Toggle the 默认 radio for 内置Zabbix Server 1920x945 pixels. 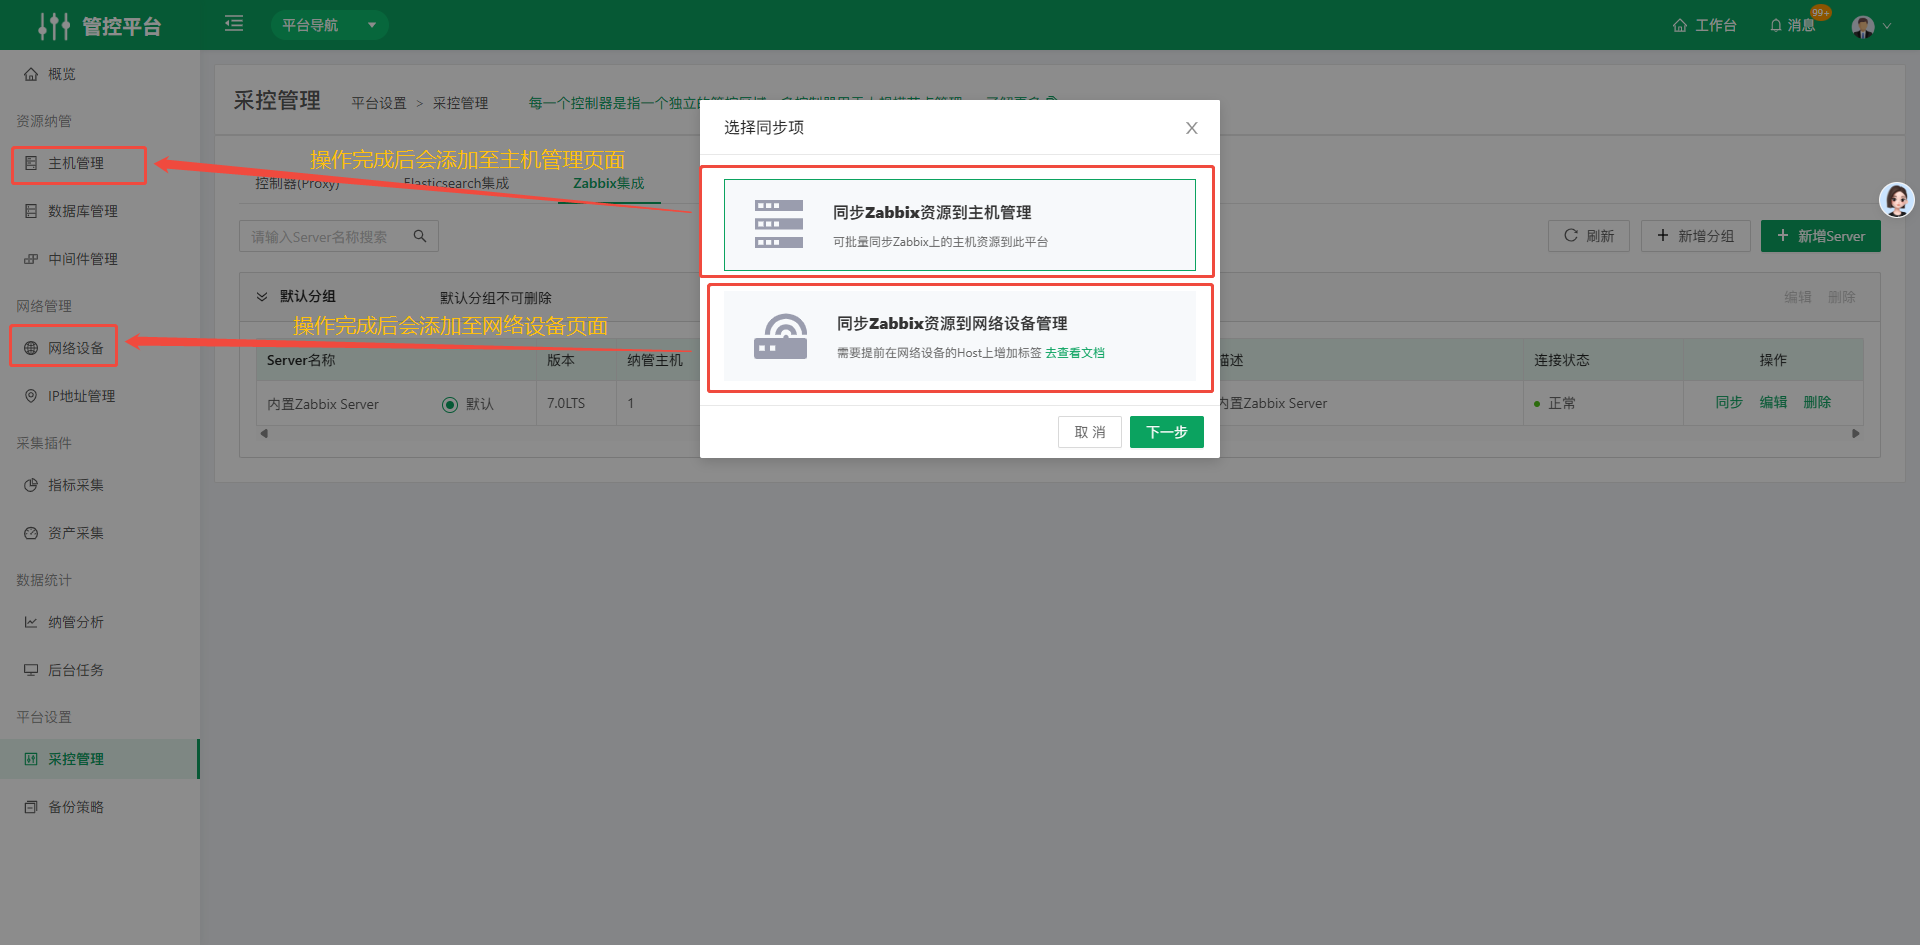point(450,404)
